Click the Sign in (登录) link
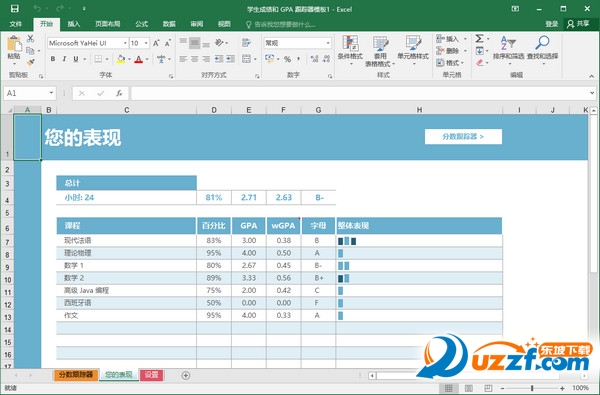Viewport: 600px width, 395px height. (x=551, y=24)
